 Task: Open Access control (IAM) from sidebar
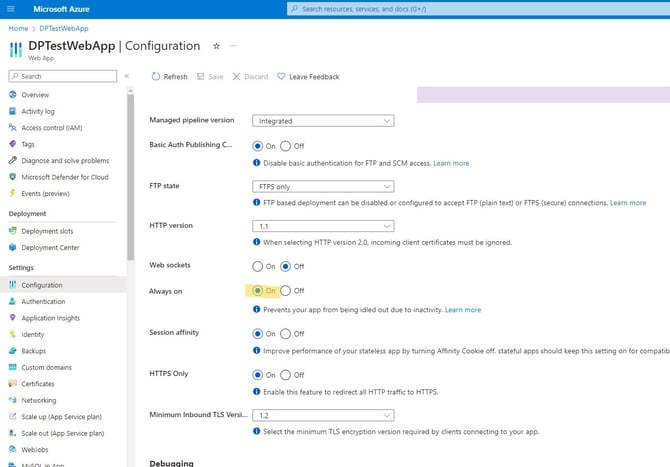point(51,128)
